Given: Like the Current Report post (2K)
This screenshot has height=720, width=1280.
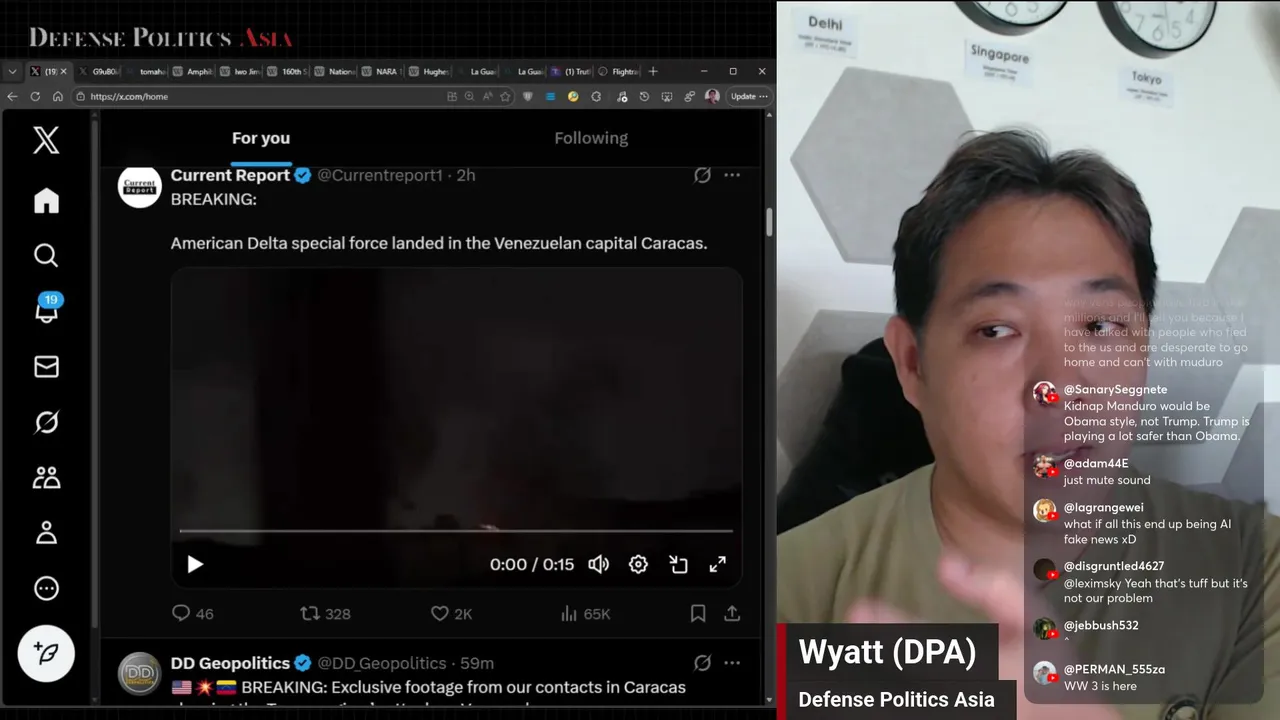Looking at the screenshot, I should [x=451, y=613].
